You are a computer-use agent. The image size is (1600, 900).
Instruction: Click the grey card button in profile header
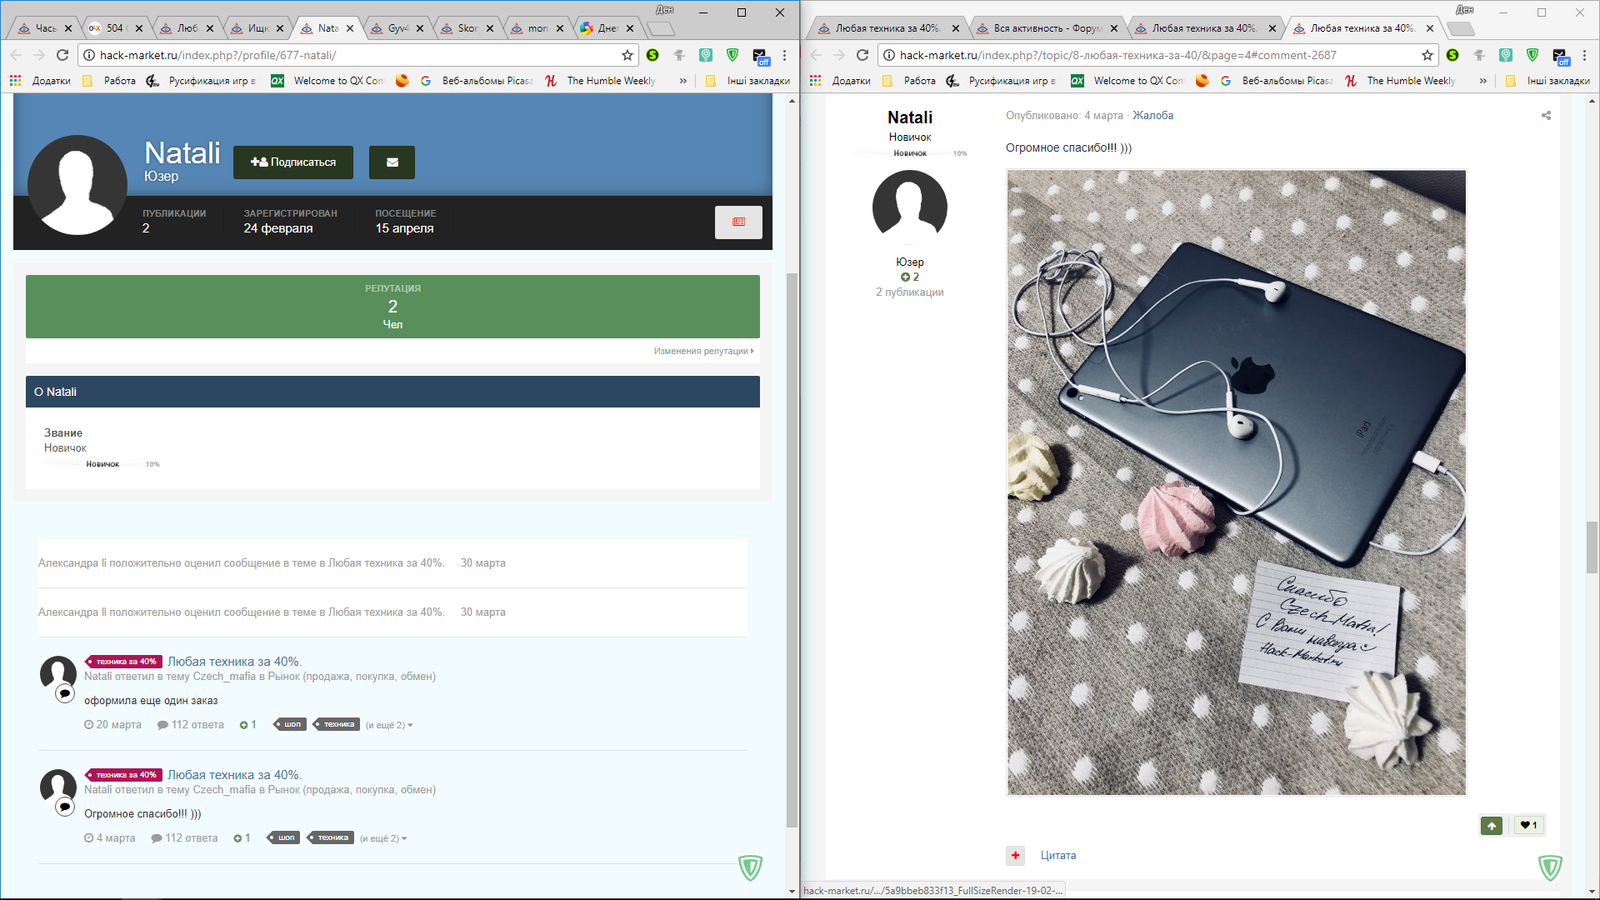tap(738, 222)
